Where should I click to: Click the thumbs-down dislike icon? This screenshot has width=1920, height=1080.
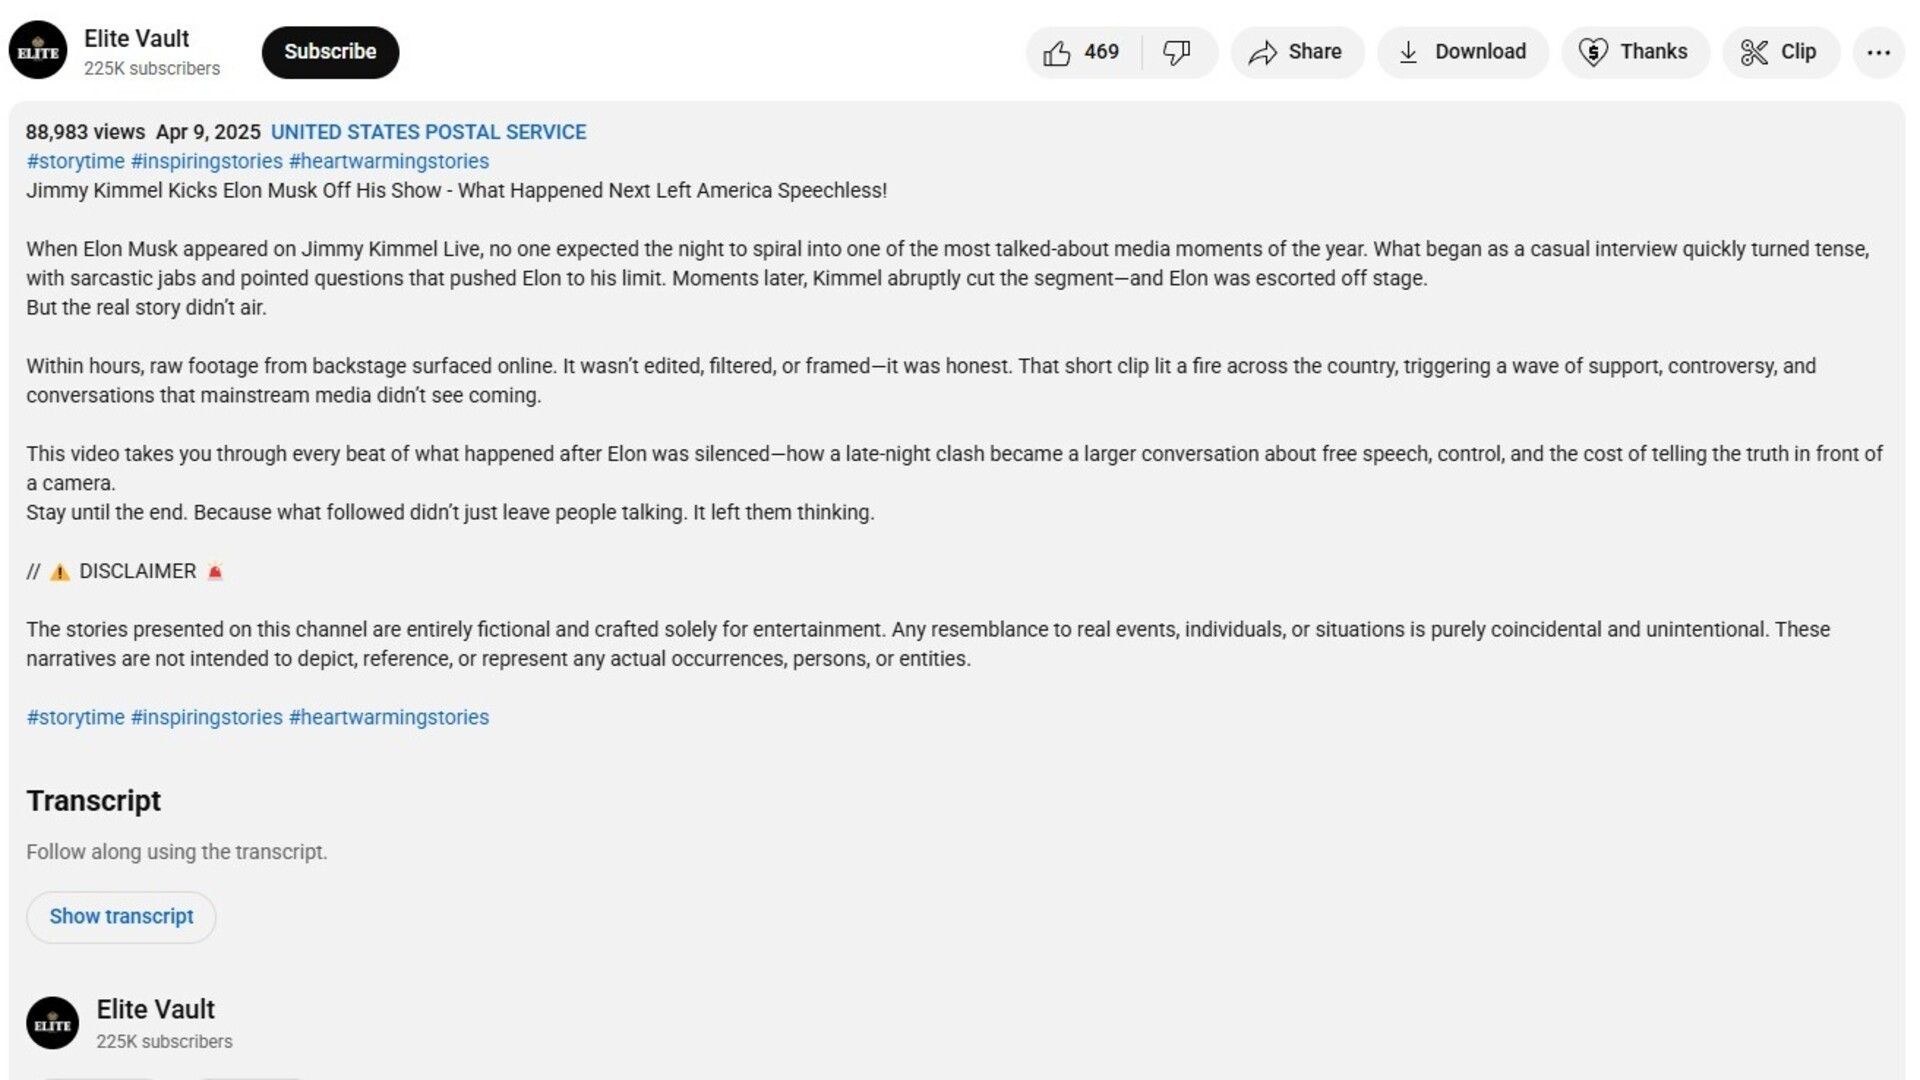click(1177, 53)
